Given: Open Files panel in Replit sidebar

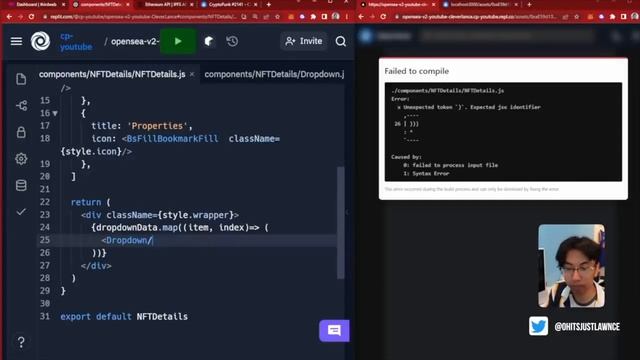Looking at the screenshot, I should point(21,79).
